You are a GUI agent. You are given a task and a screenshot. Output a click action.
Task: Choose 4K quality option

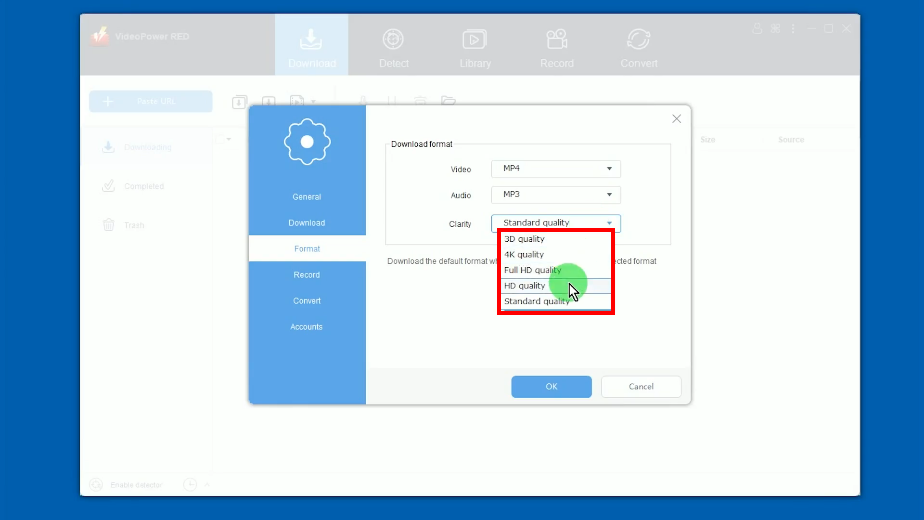click(556, 255)
